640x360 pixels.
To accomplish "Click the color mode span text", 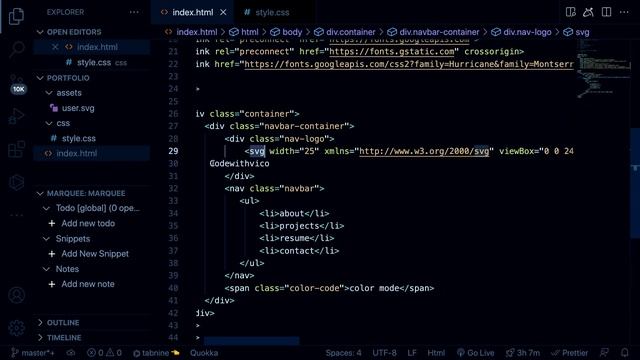I will pyautogui.click(x=374, y=288).
